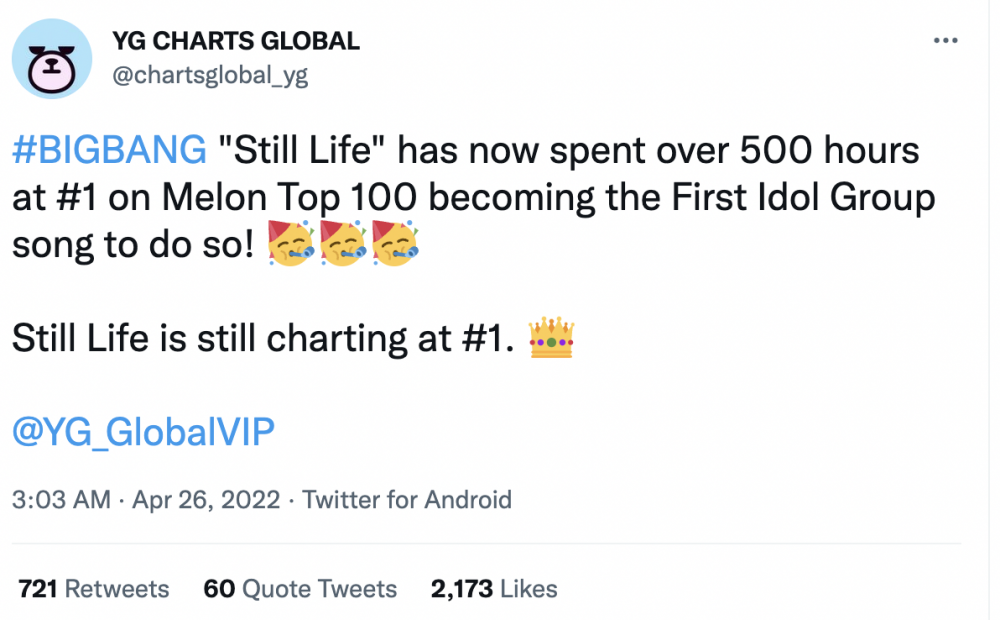Open the @YG_GlobalVIP mention
The width and height of the screenshot is (1000, 620).
click(143, 432)
